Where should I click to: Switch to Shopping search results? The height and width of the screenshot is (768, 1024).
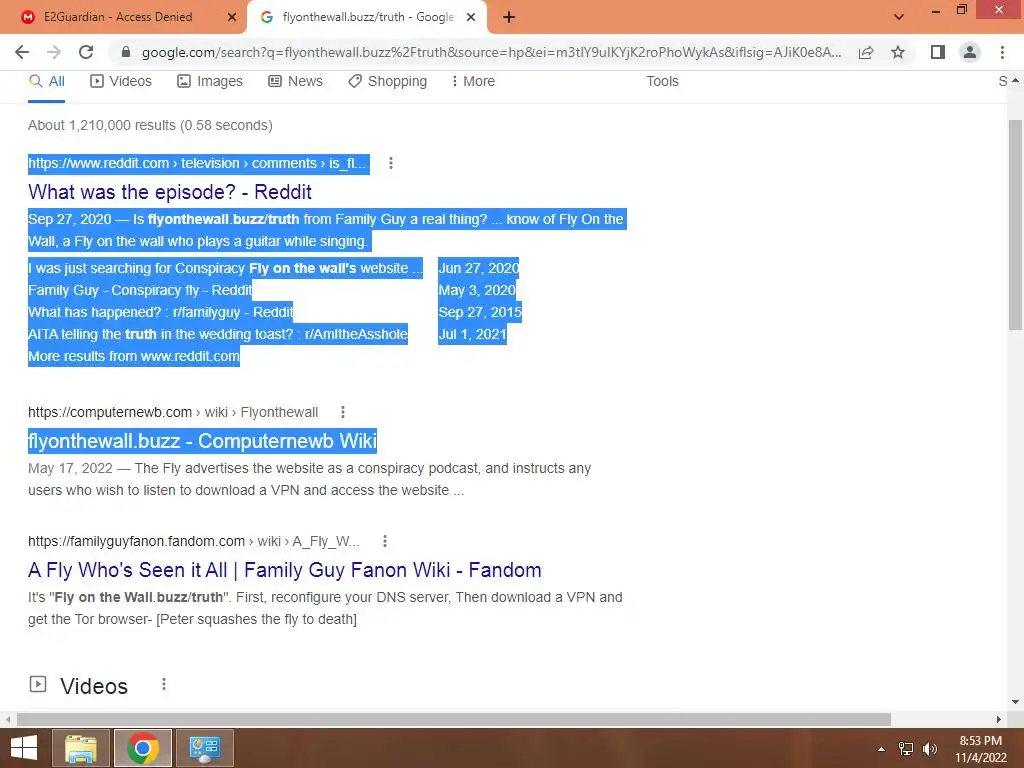click(x=387, y=81)
